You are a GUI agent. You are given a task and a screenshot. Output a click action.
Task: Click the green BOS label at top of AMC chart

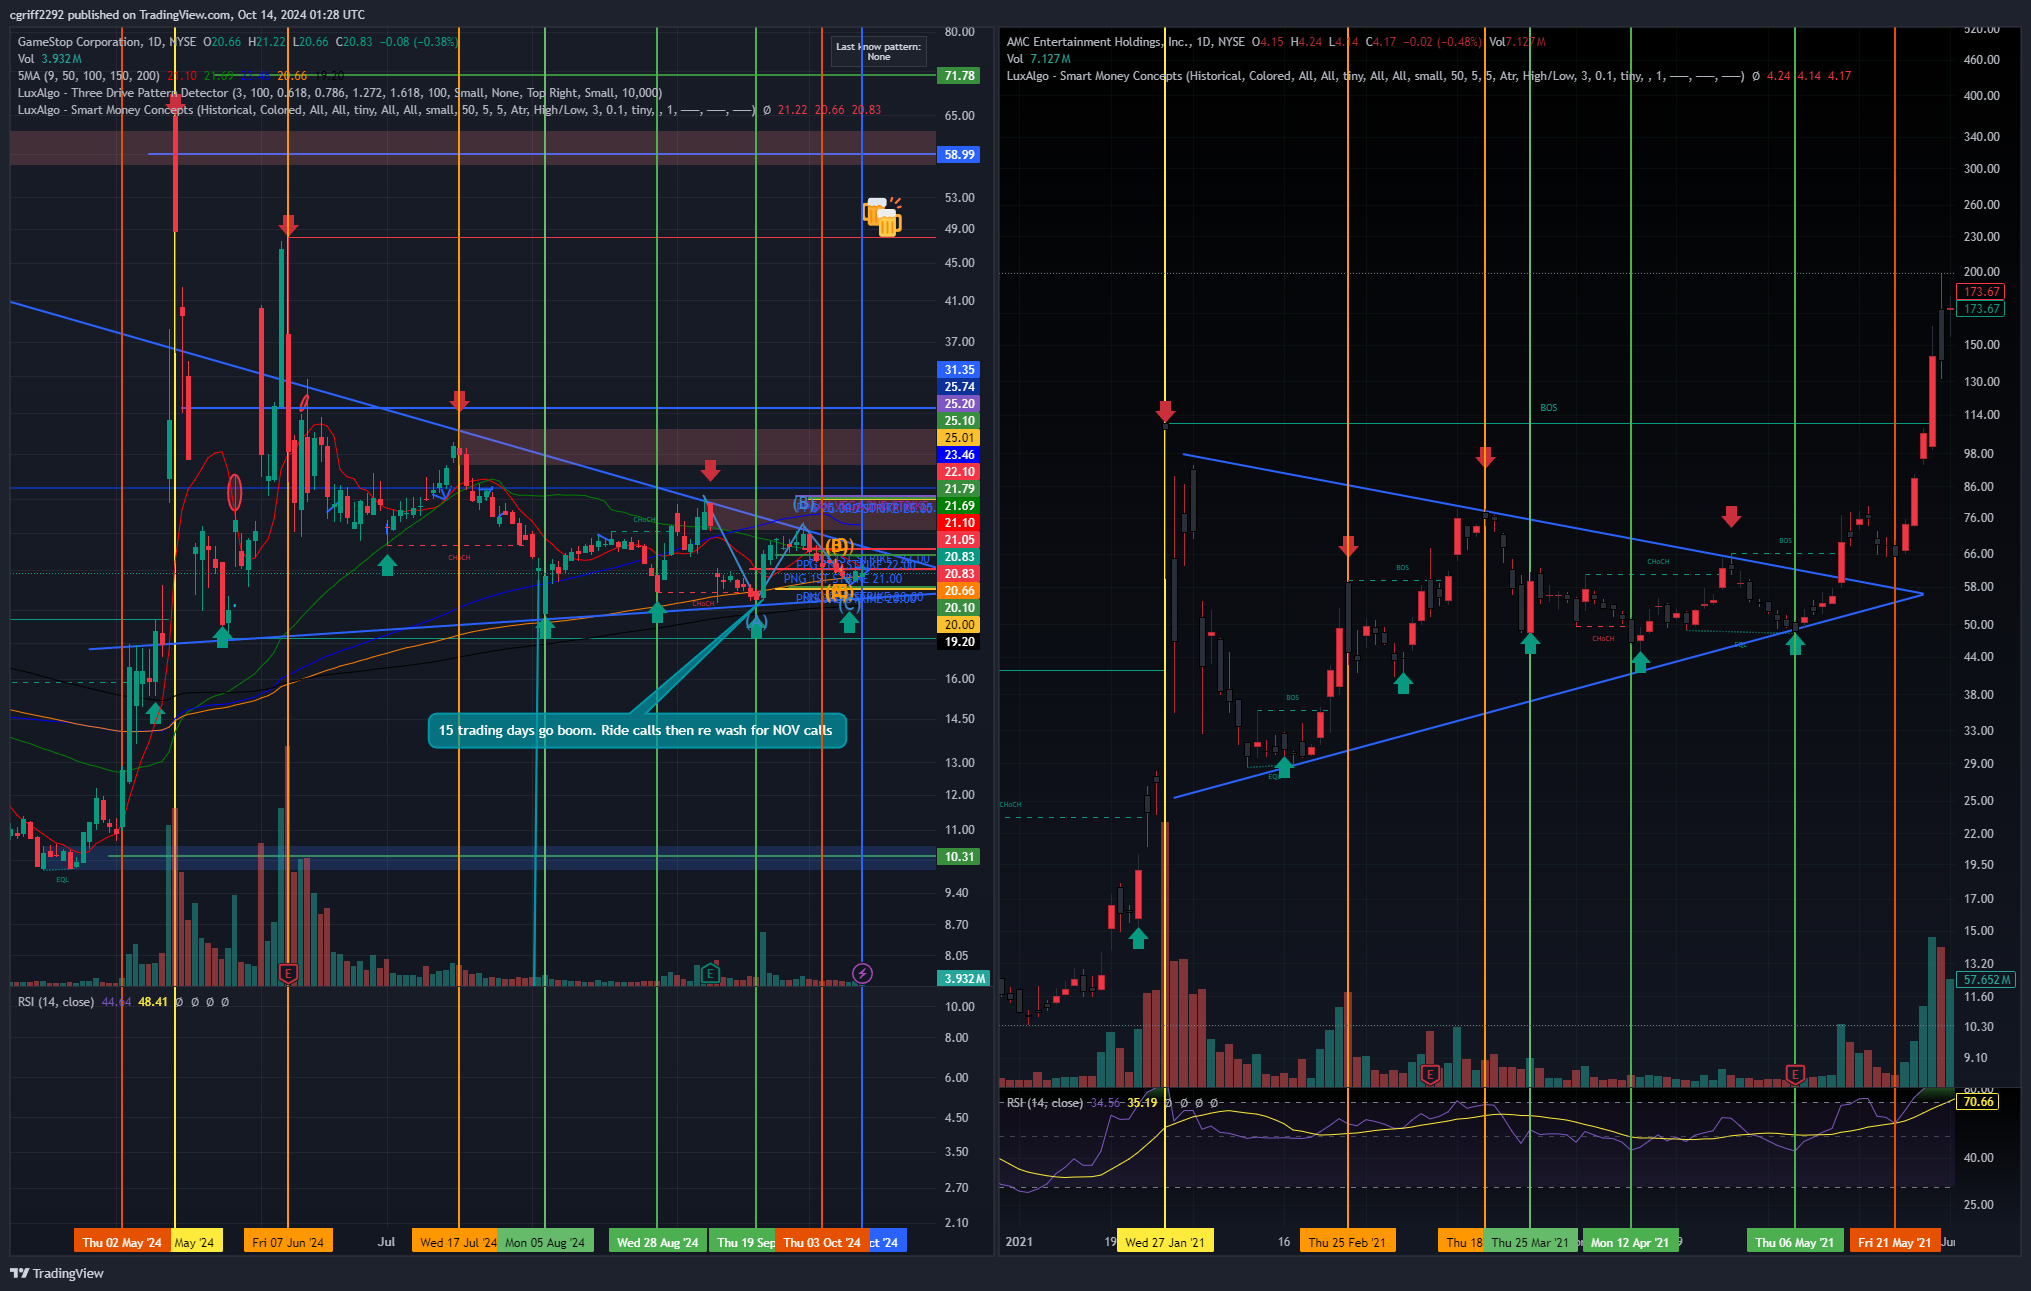tap(1548, 408)
